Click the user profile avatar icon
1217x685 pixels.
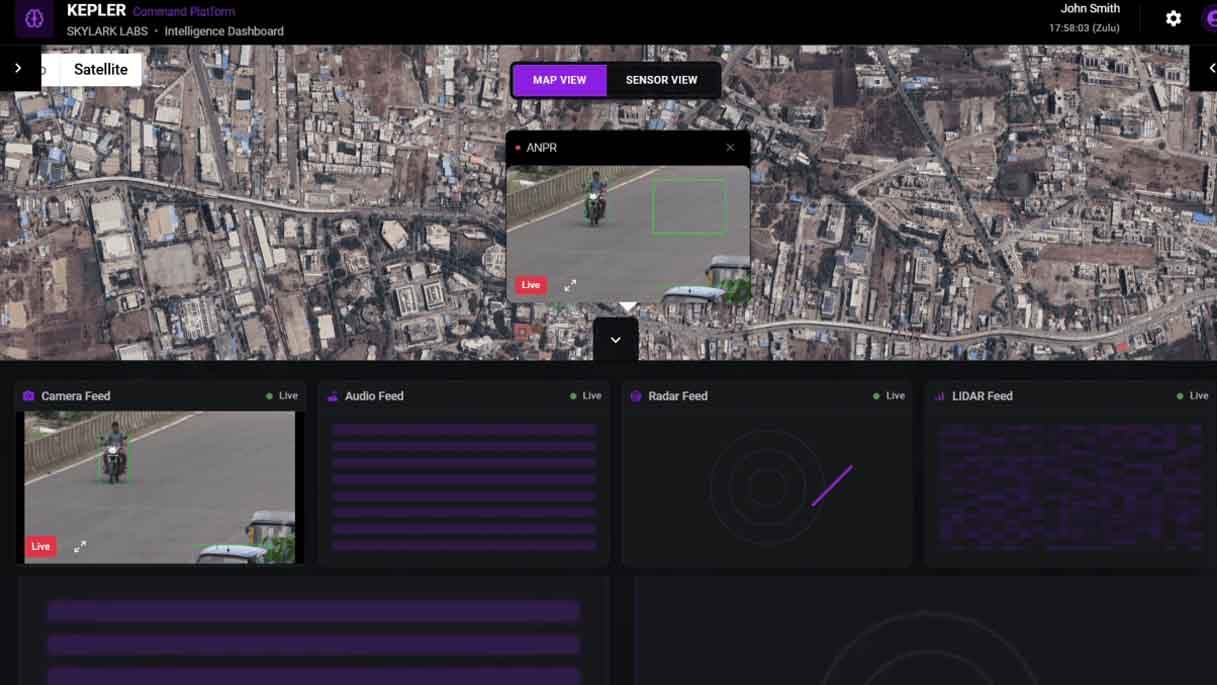tap(1209, 19)
